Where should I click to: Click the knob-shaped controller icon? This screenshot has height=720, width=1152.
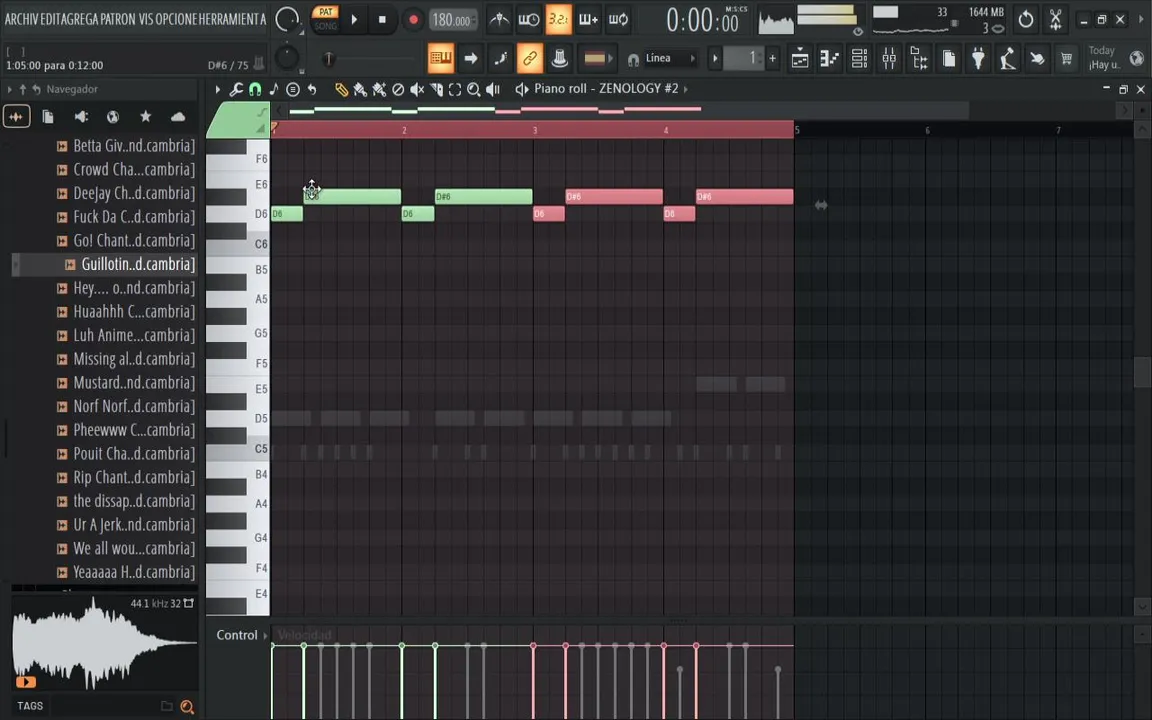[x=559, y=58]
